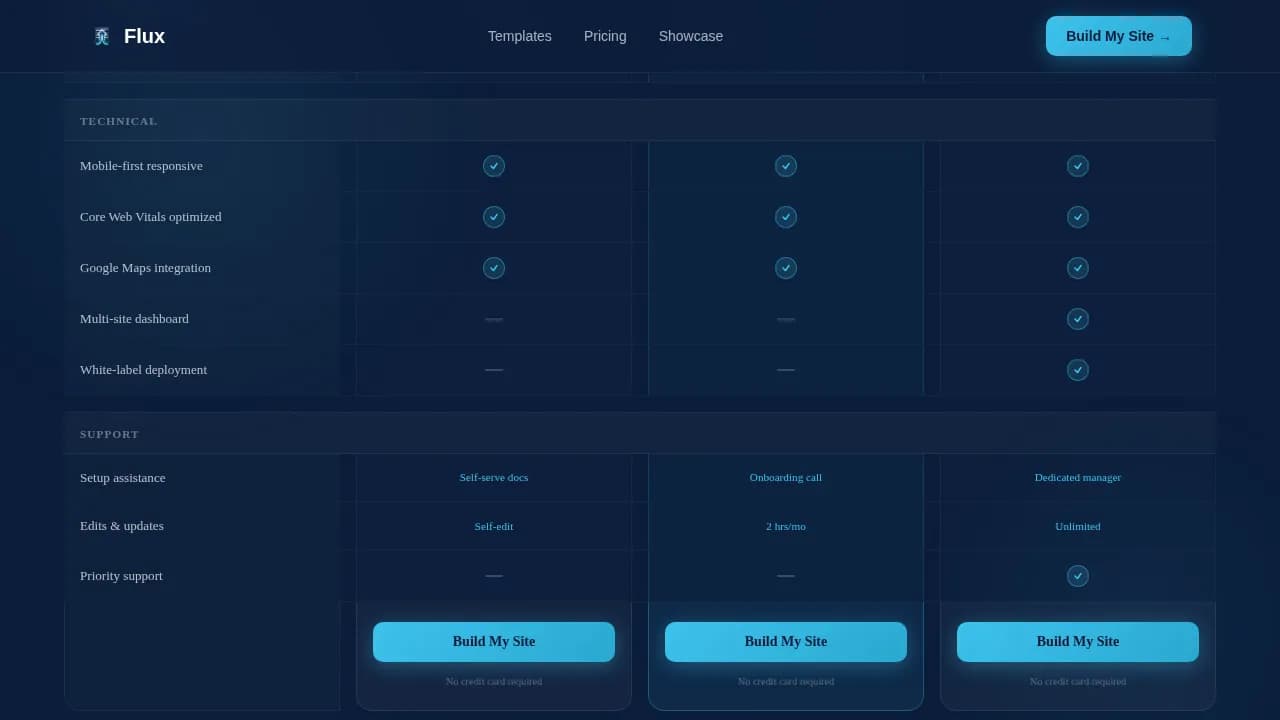Click the Self-serve docs link under Setup assistance

pyautogui.click(x=494, y=477)
